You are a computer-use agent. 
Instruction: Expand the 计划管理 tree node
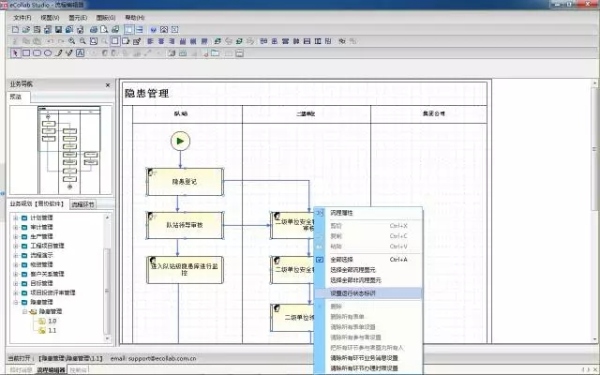point(16,218)
